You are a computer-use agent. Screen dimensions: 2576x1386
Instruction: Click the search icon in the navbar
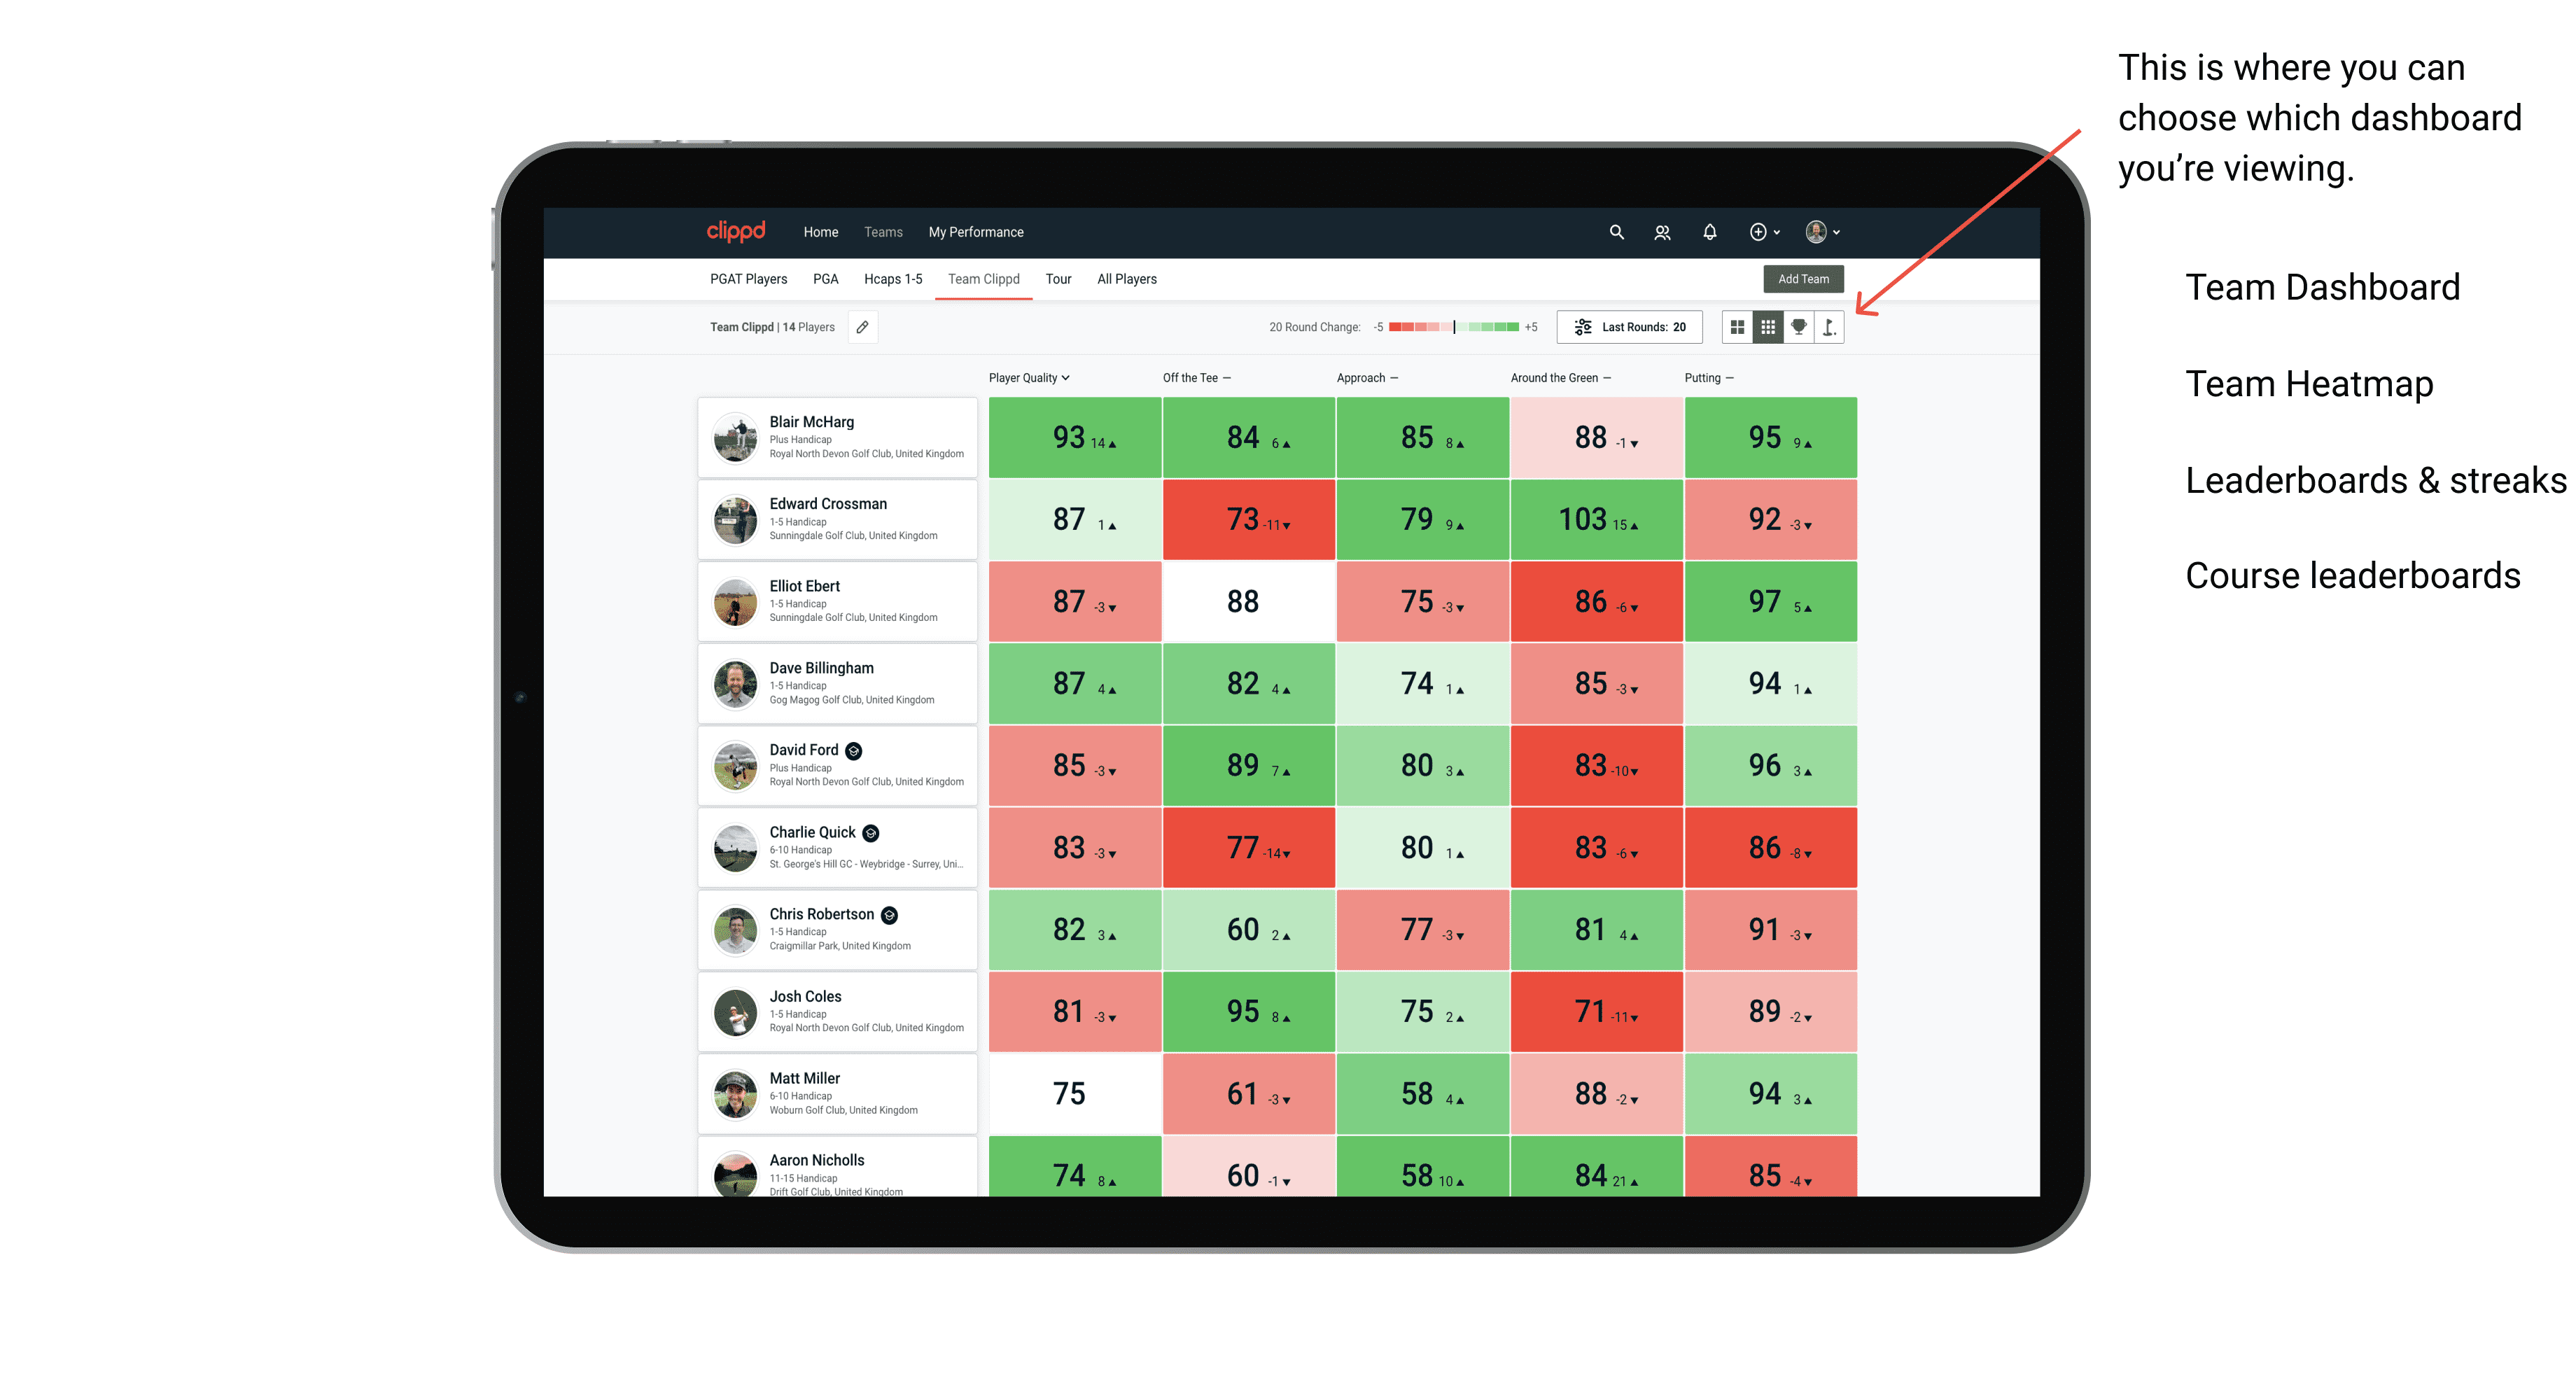[1613, 232]
